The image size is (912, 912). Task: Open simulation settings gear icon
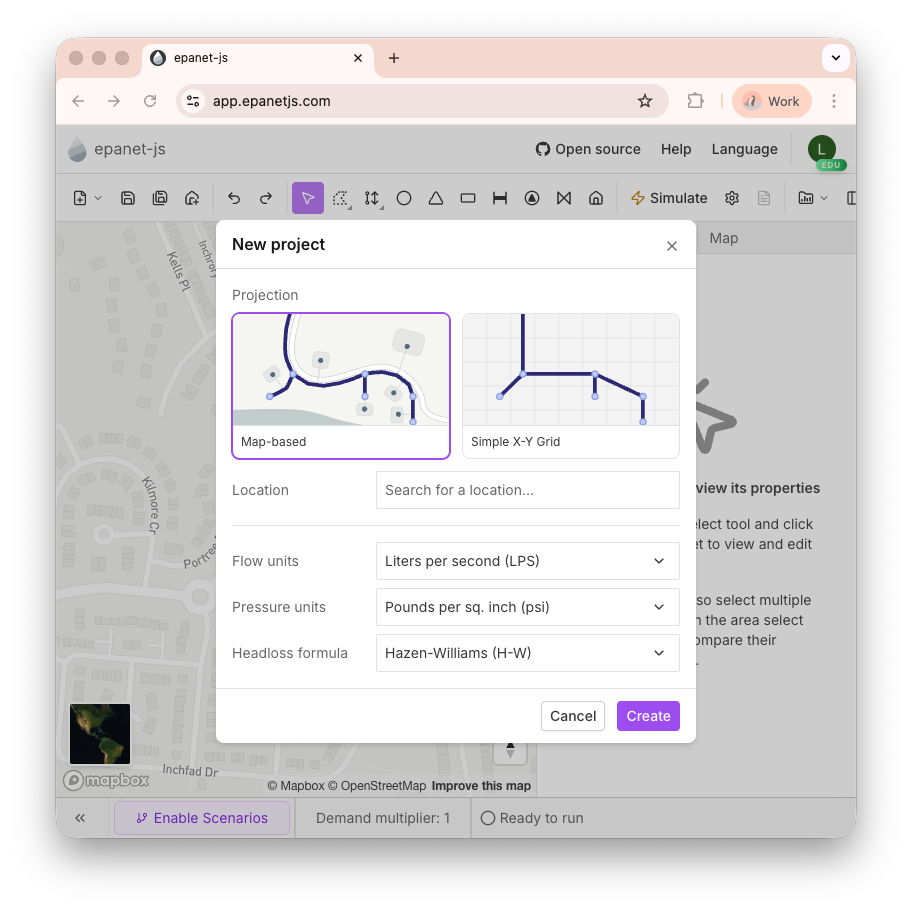tap(732, 198)
